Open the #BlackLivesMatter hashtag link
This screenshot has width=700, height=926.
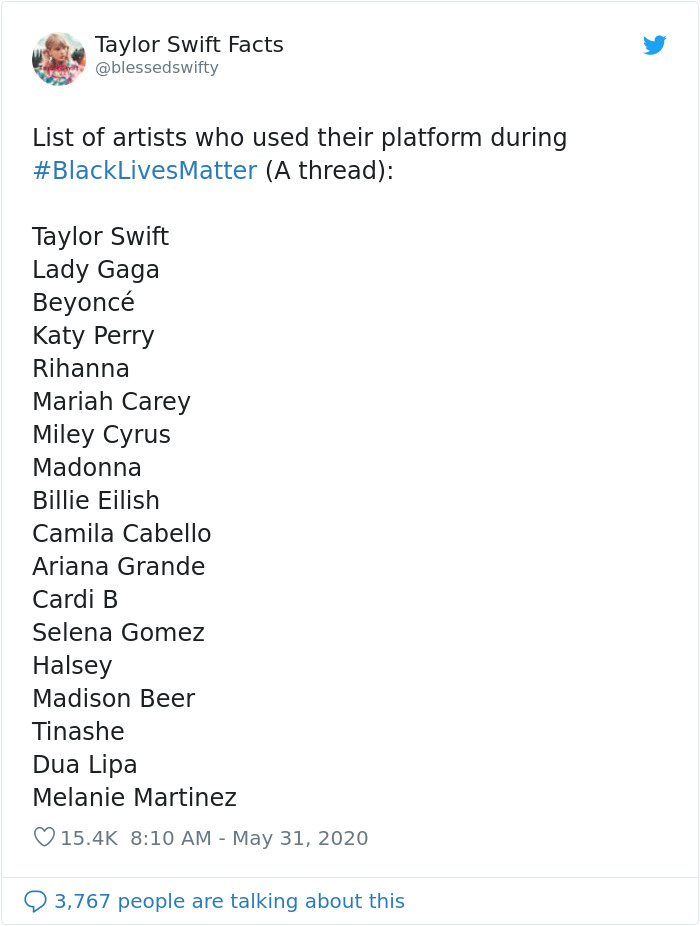[x=145, y=171]
